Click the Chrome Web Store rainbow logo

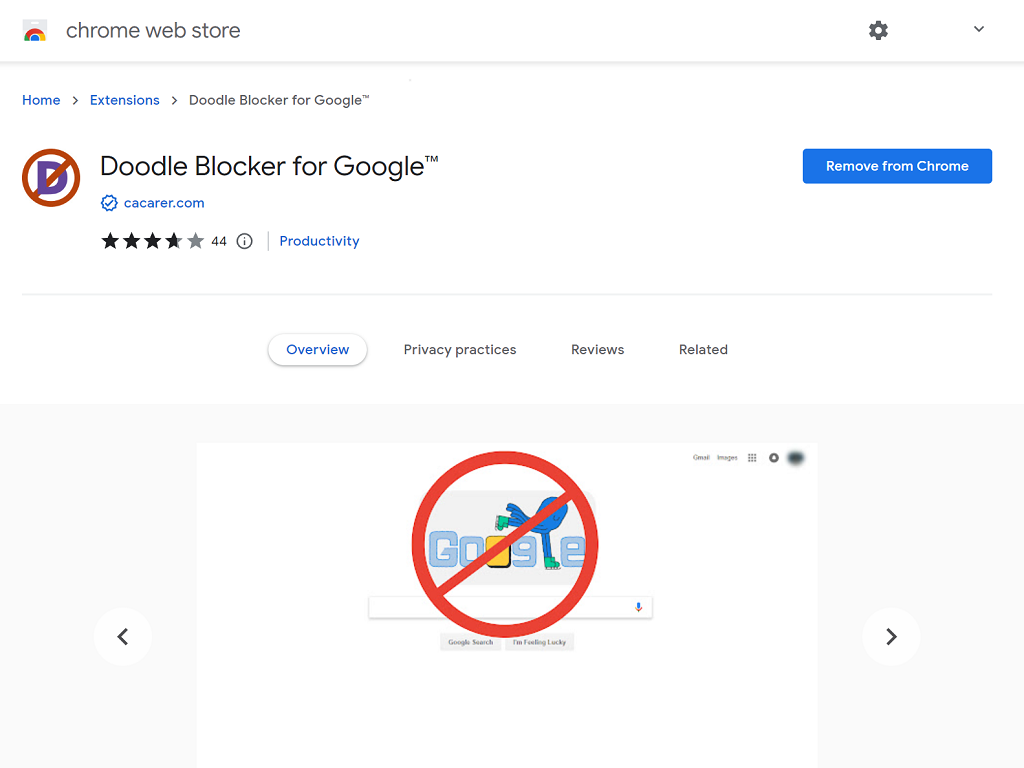point(35,31)
